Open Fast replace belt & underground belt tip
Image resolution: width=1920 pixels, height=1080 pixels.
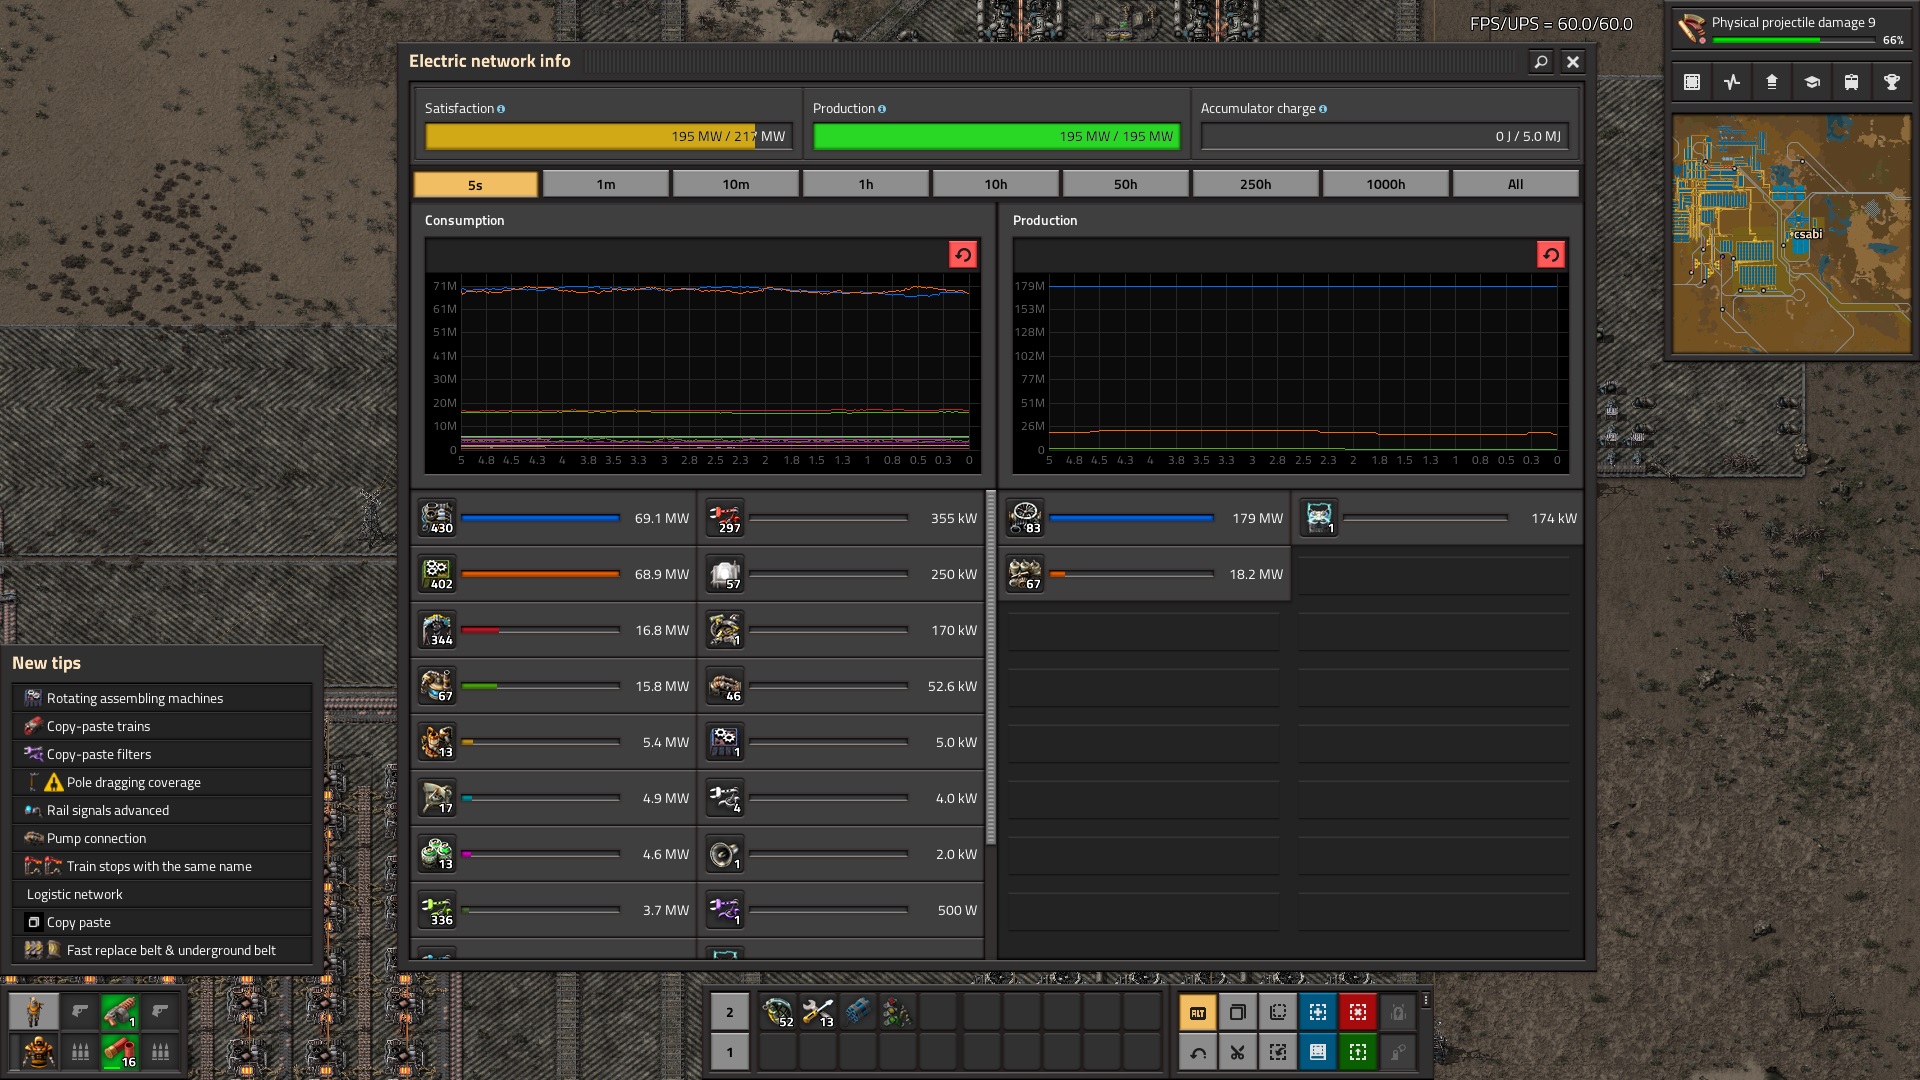(x=162, y=950)
